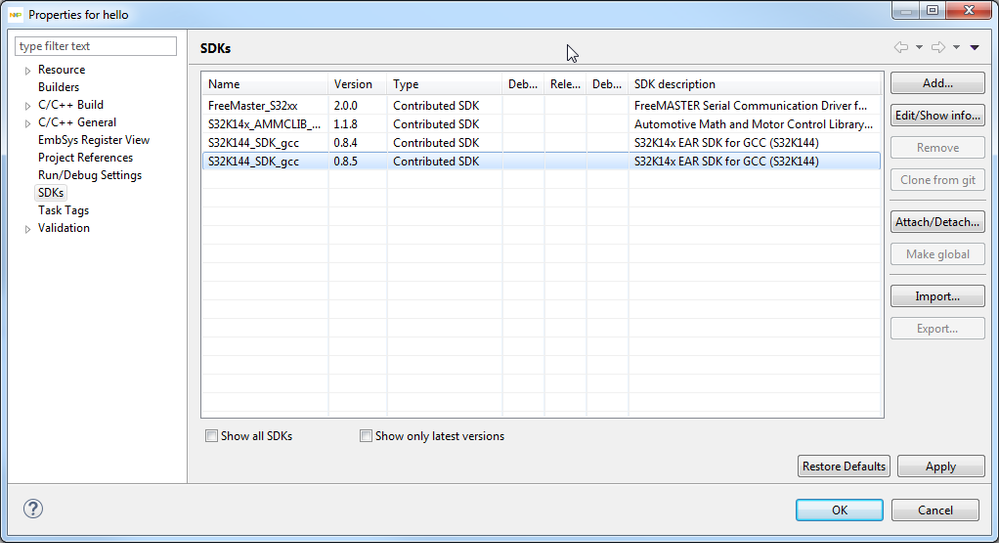Select Resource in the tree
Viewport: 999px width, 543px height.
pos(61,69)
